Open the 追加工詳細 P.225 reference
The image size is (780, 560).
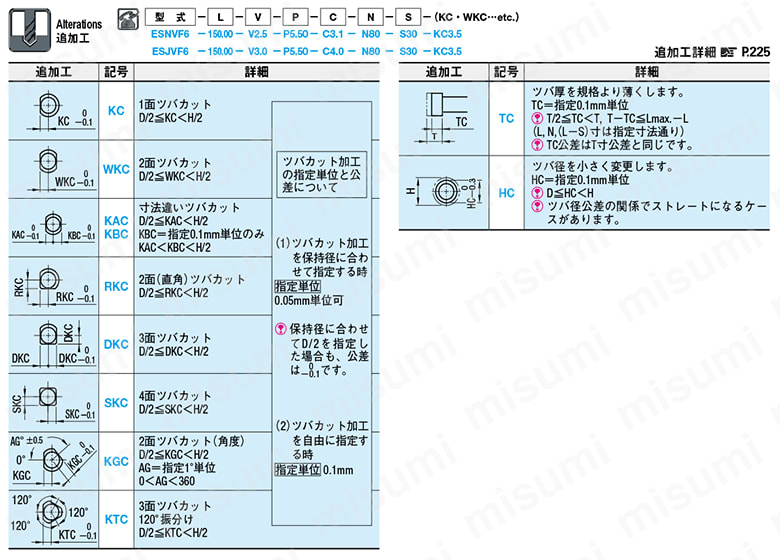[712, 52]
